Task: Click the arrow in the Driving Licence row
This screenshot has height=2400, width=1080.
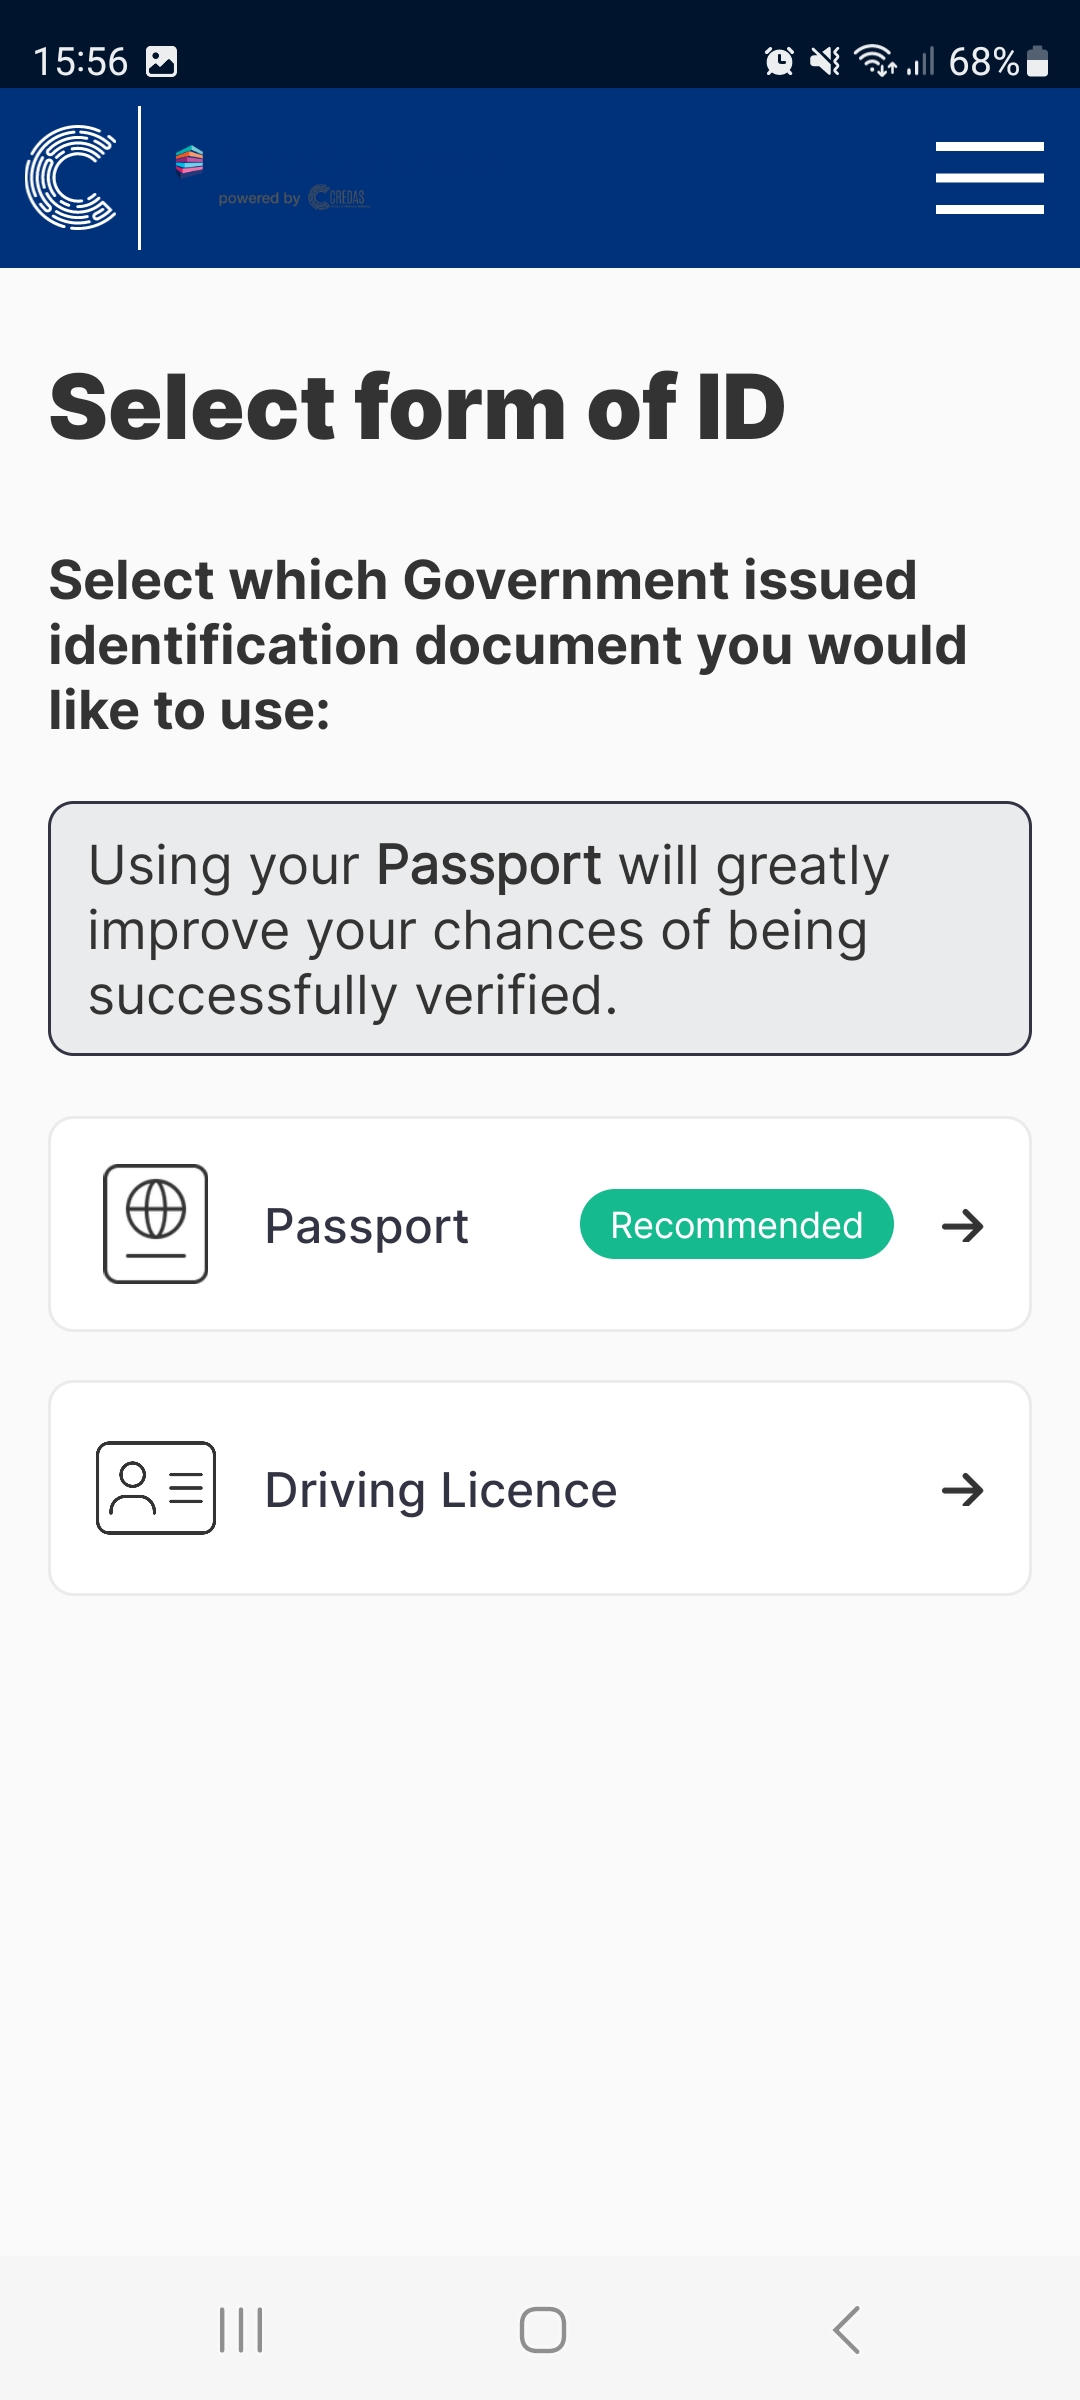Action: 963,1490
